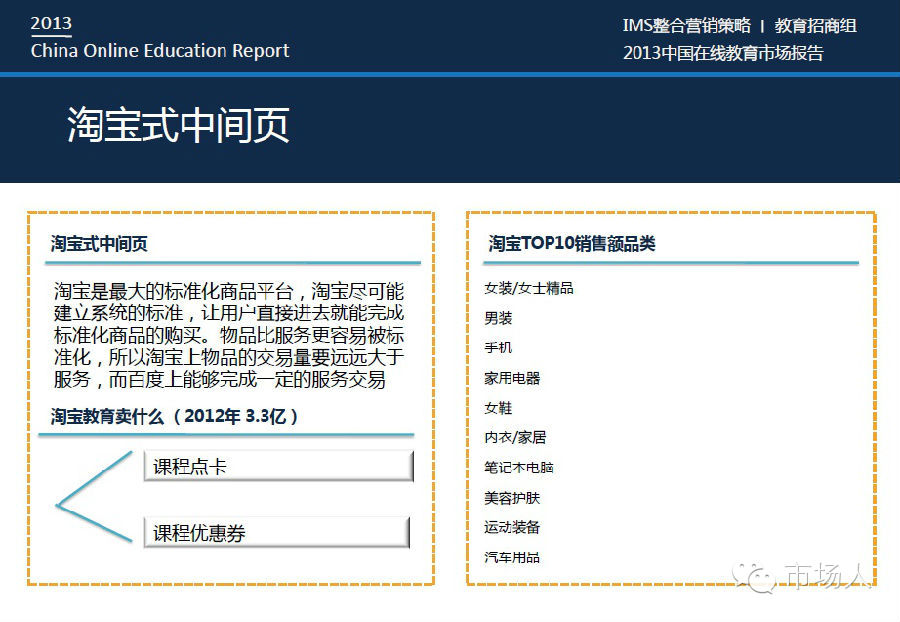Select 手机 list item
Screen dimensions: 900x622
click(x=498, y=348)
